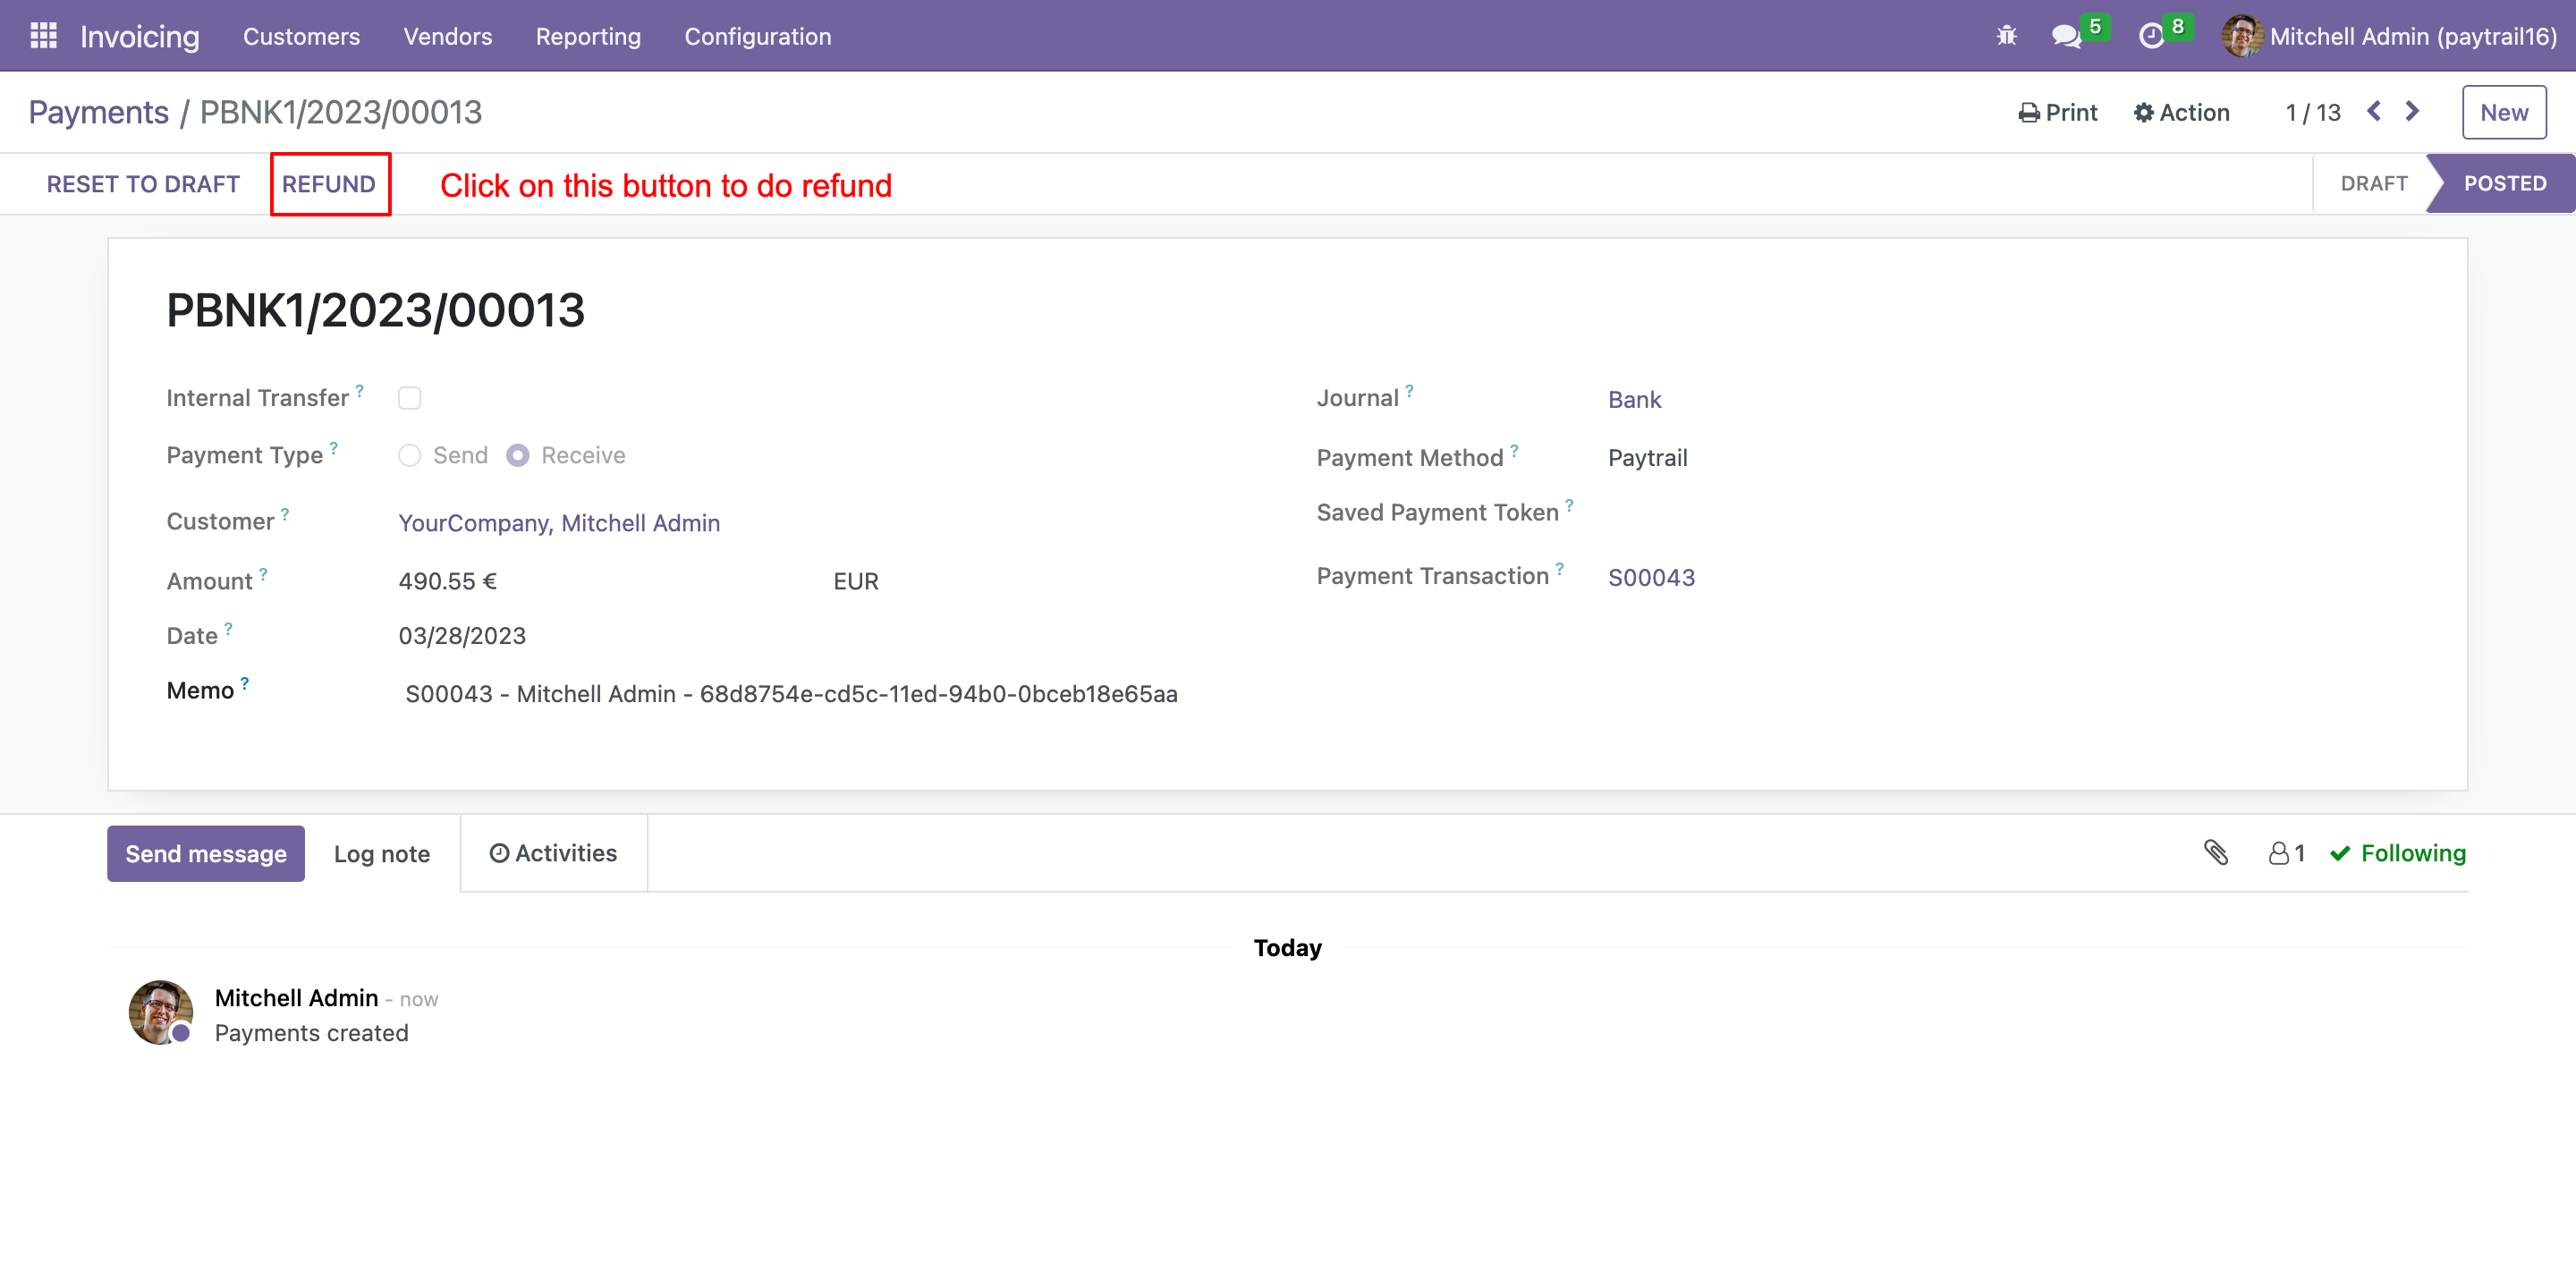The image size is (2576, 1288).
Task: Click Journal field help question mark
Action: coord(1409,390)
